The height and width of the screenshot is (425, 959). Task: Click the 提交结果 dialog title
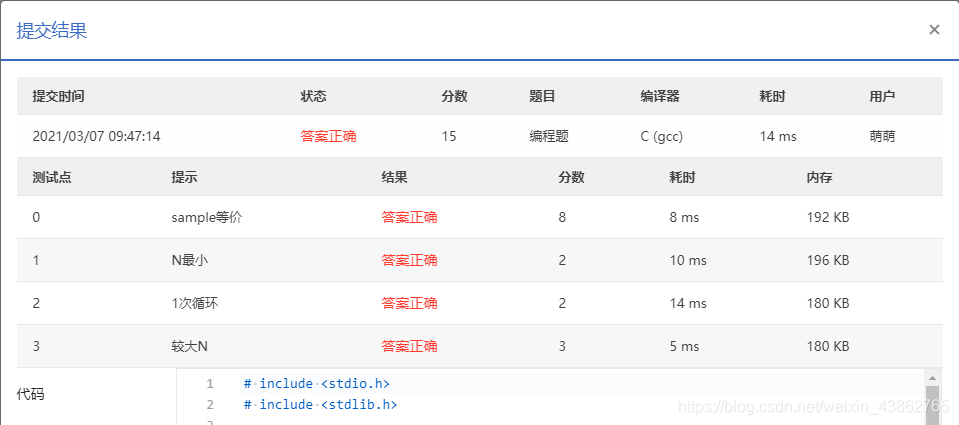[x=52, y=31]
